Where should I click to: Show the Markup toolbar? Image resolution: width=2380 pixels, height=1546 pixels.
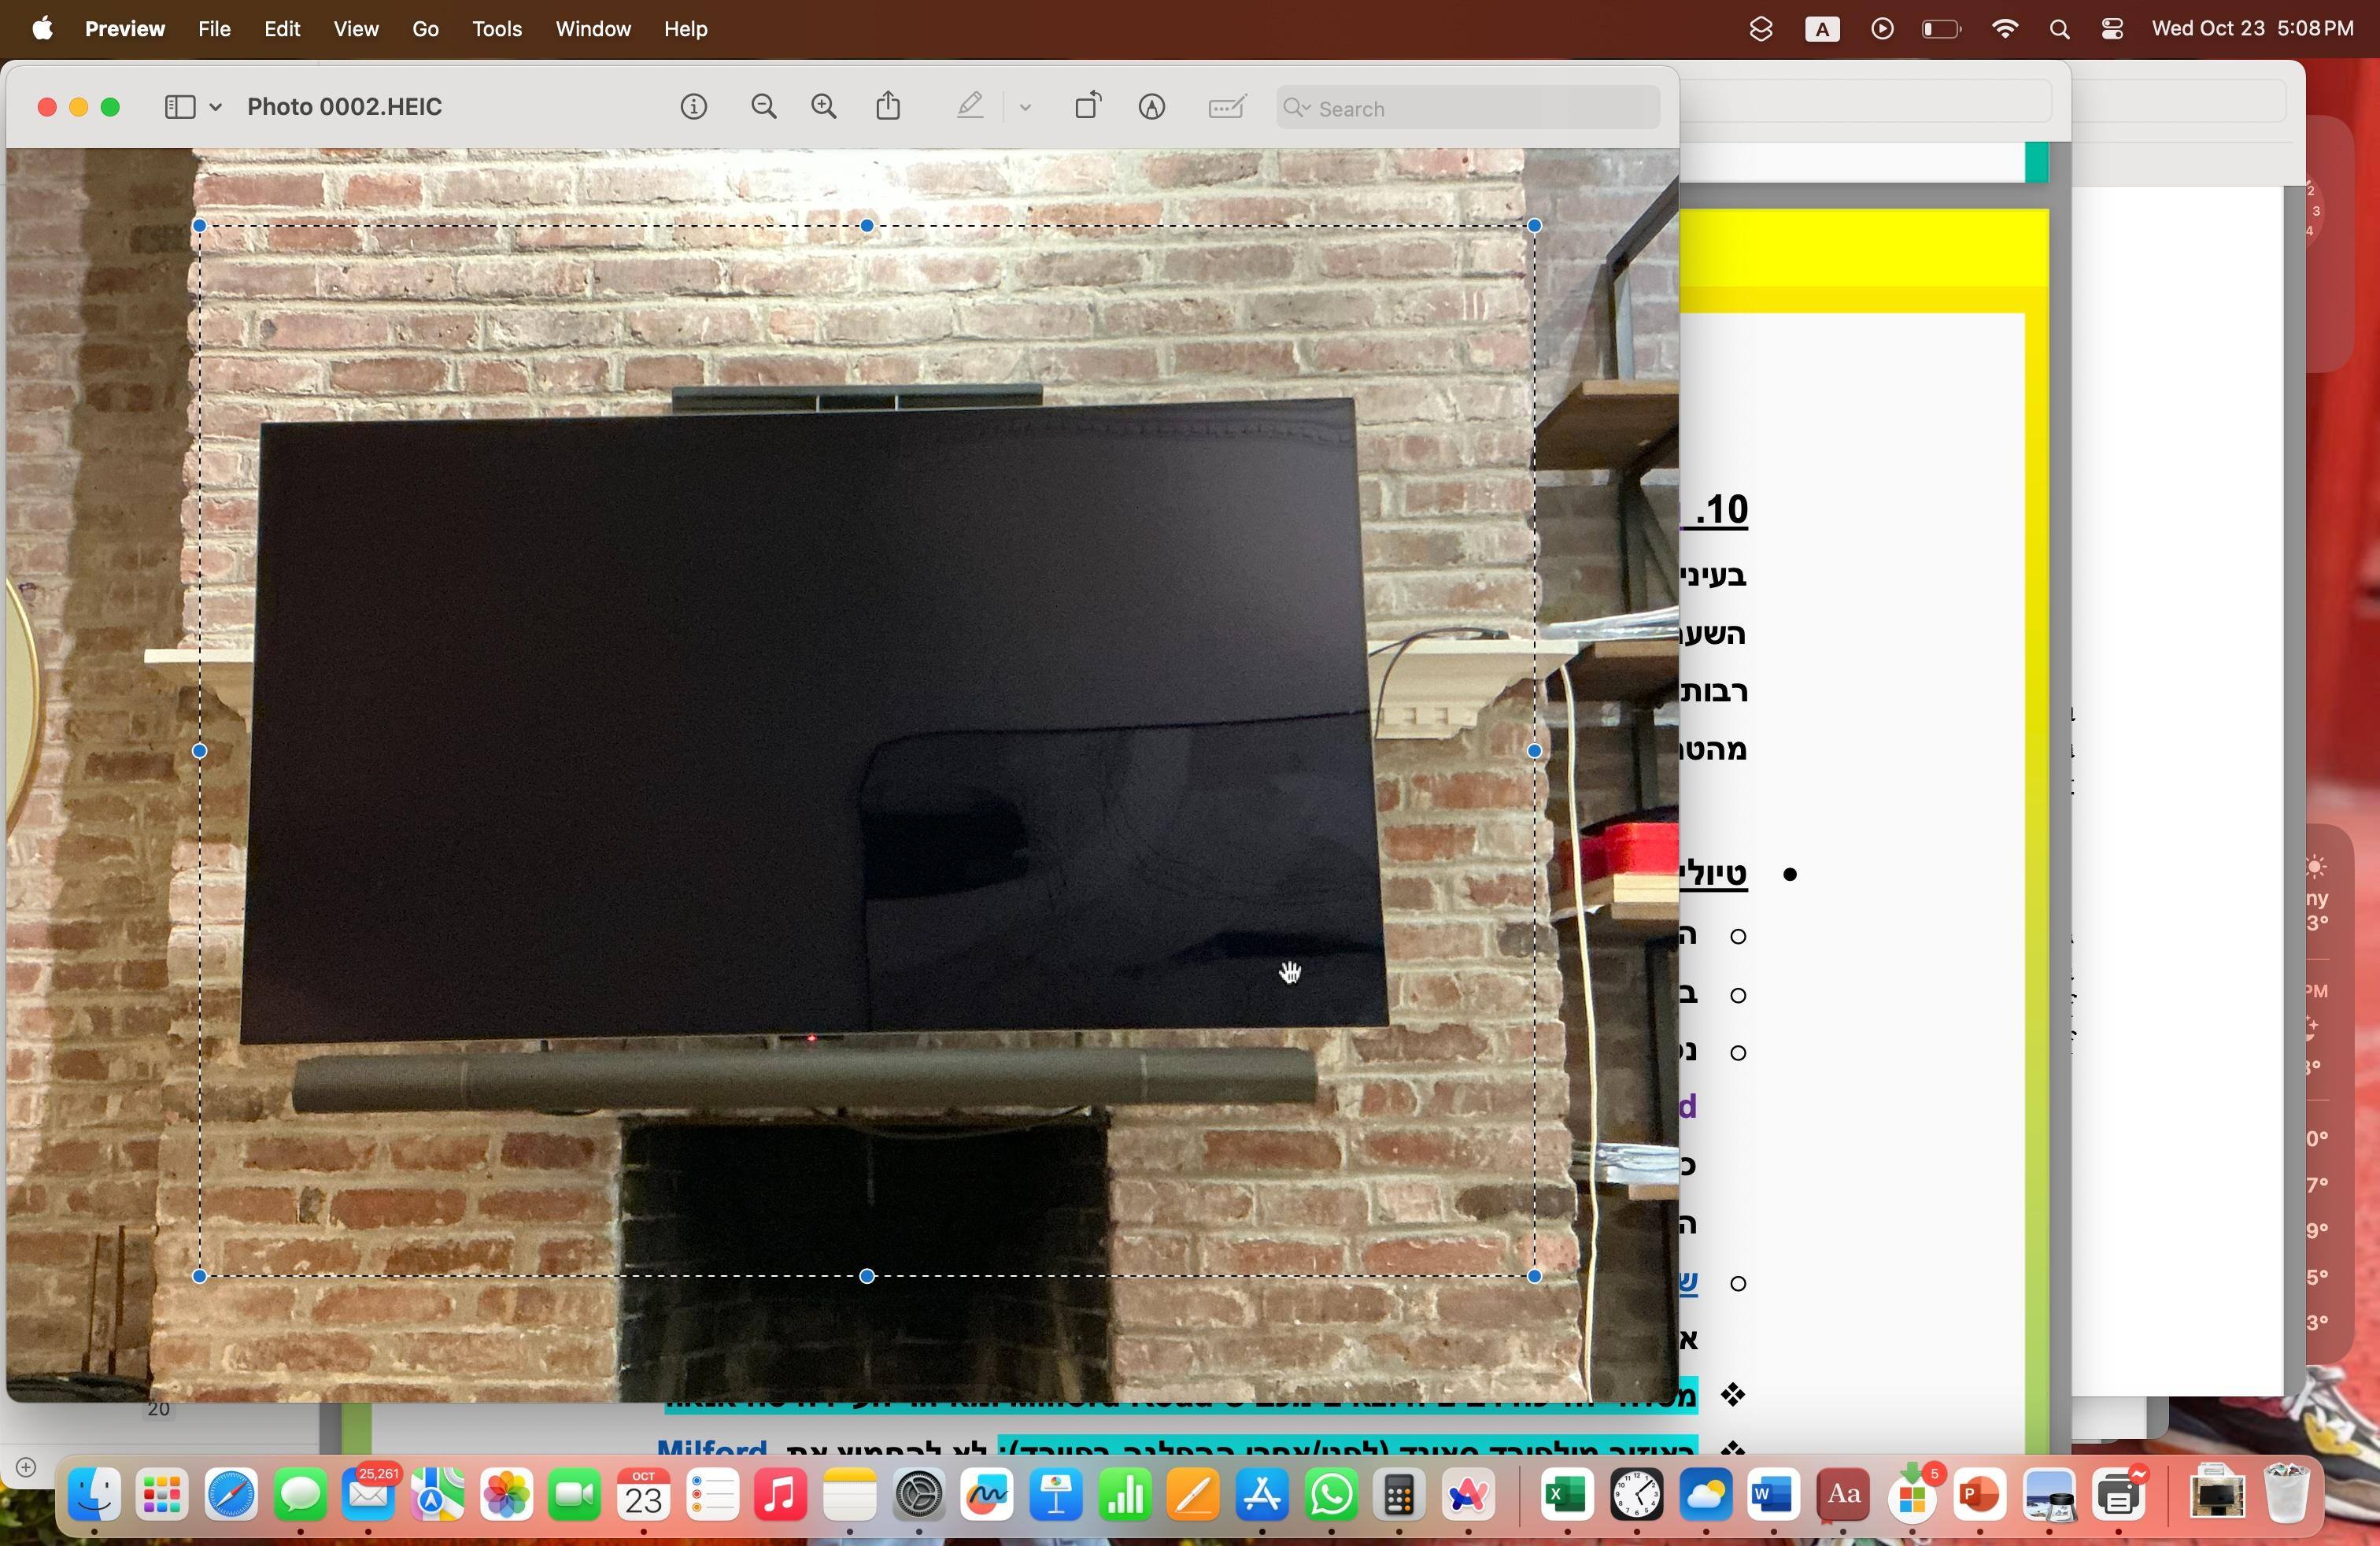click(x=1151, y=107)
